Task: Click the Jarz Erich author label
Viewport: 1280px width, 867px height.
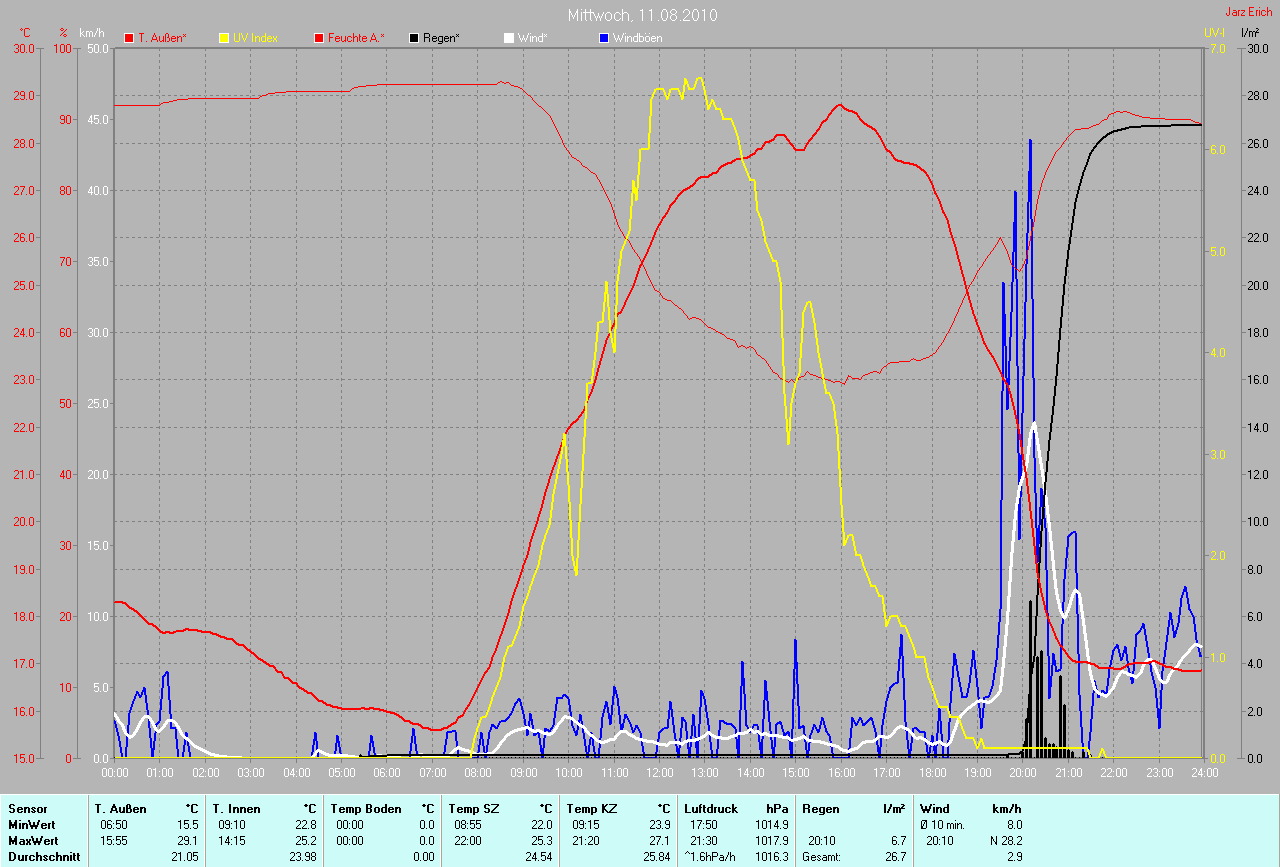Action: click(x=1249, y=12)
